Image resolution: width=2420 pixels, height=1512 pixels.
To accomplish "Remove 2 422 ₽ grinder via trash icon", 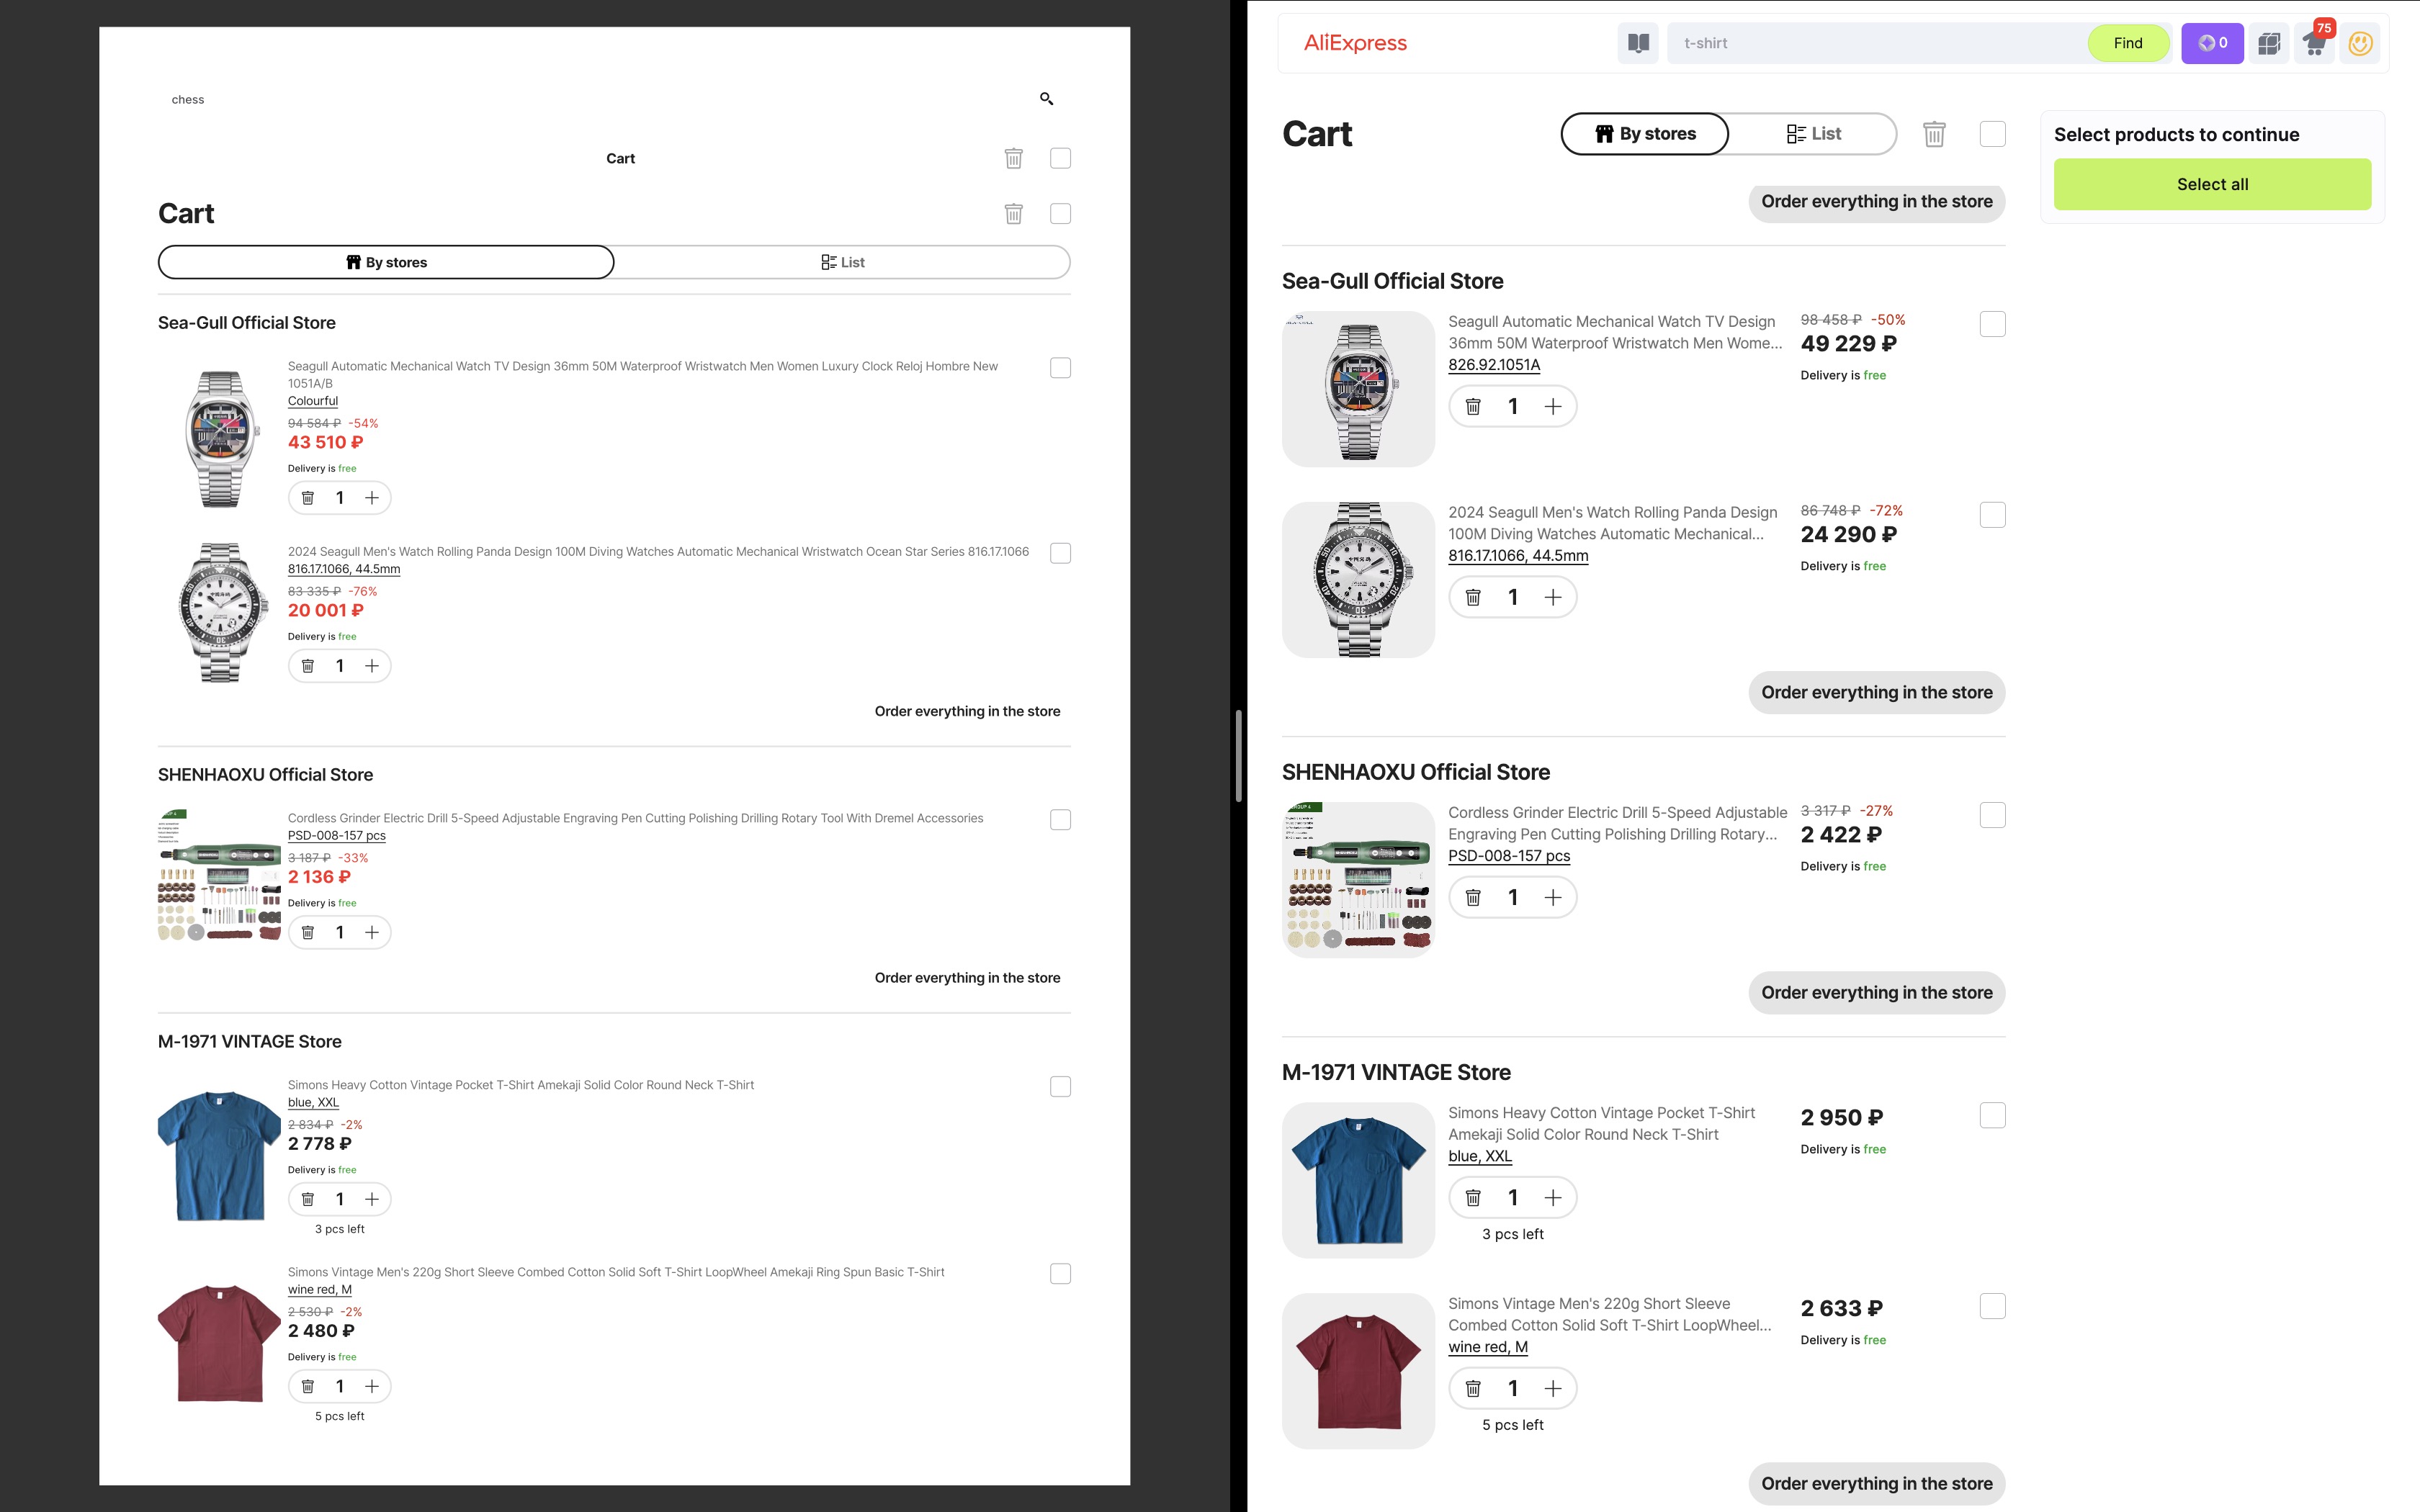I will [1473, 897].
